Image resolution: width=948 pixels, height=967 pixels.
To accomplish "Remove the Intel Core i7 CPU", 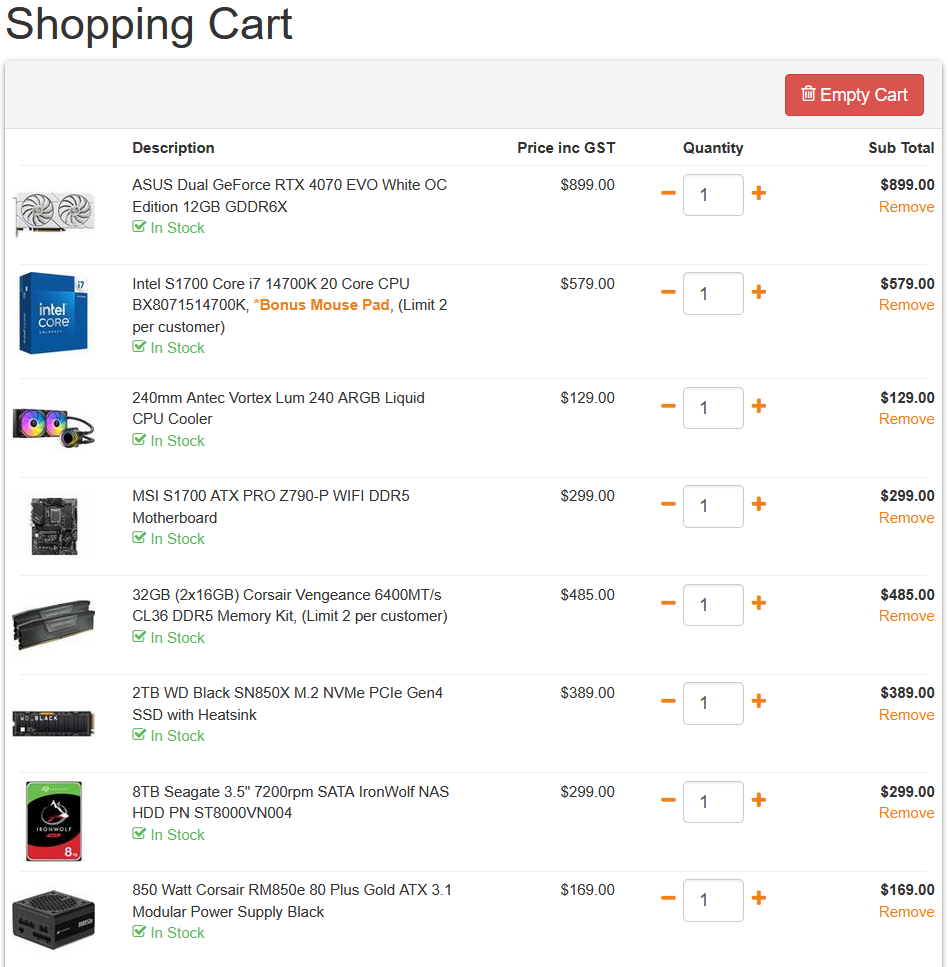I will 906,305.
